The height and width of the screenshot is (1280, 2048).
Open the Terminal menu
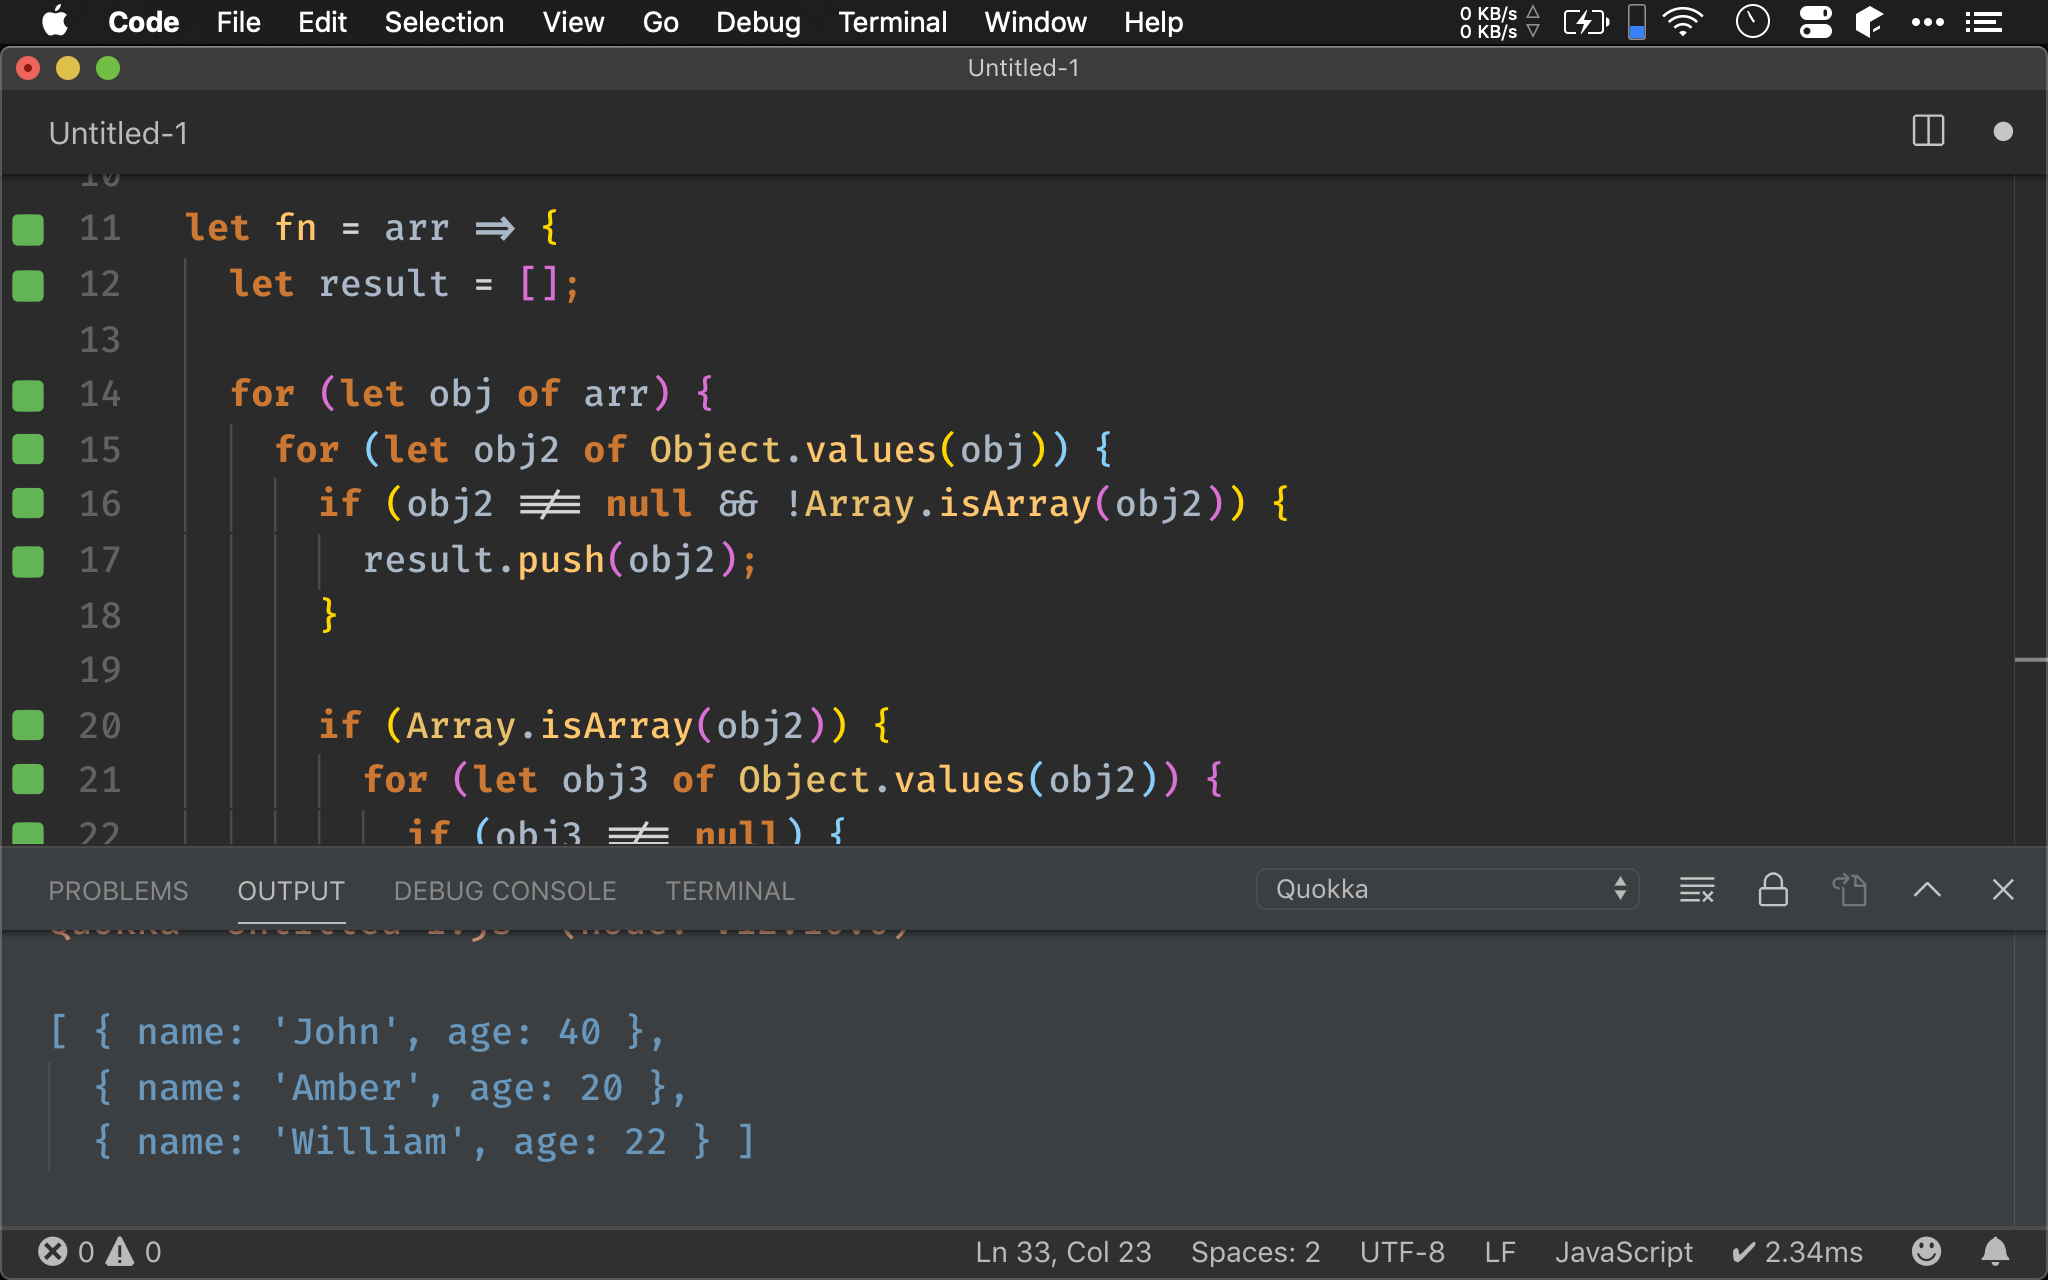click(892, 22)
